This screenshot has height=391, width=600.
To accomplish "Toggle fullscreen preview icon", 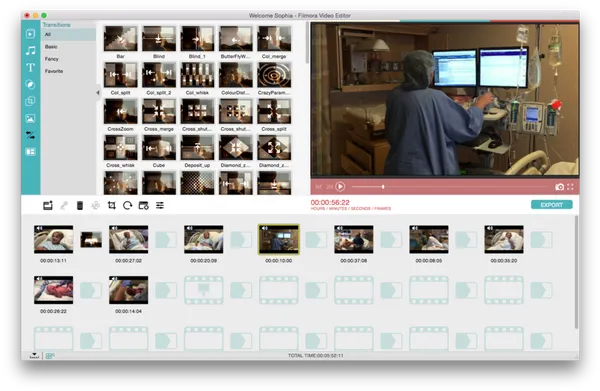I will coord(571,187).
